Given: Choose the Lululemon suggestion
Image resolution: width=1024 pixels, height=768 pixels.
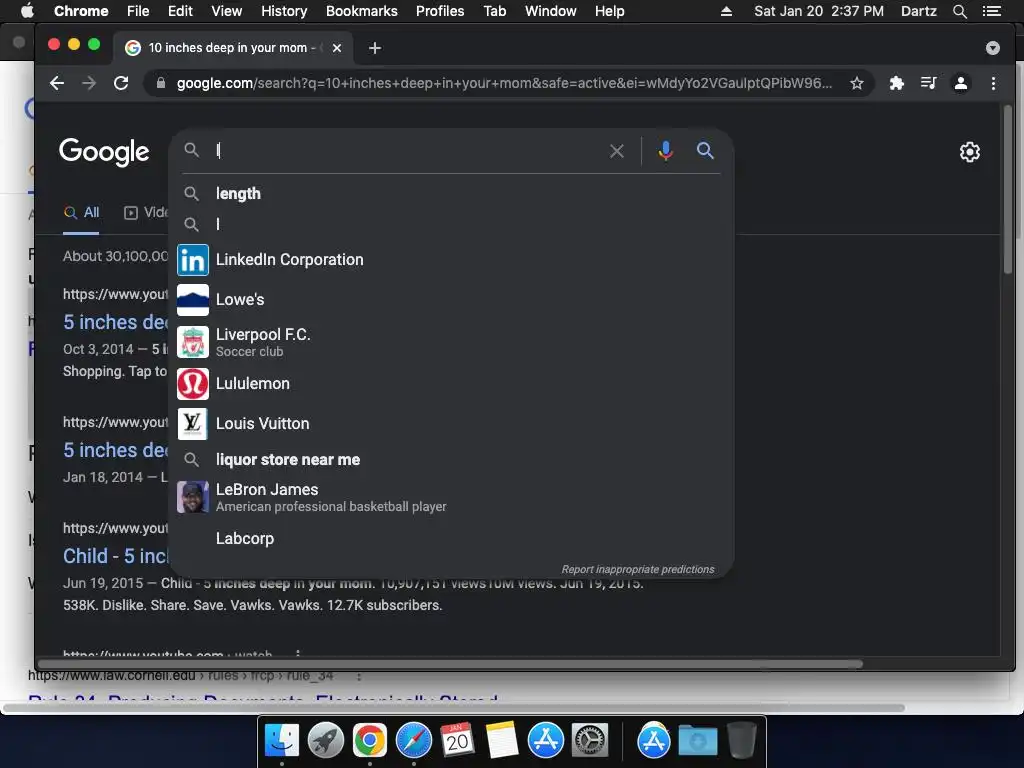Looking at the screenshot, I should [451, 383].
